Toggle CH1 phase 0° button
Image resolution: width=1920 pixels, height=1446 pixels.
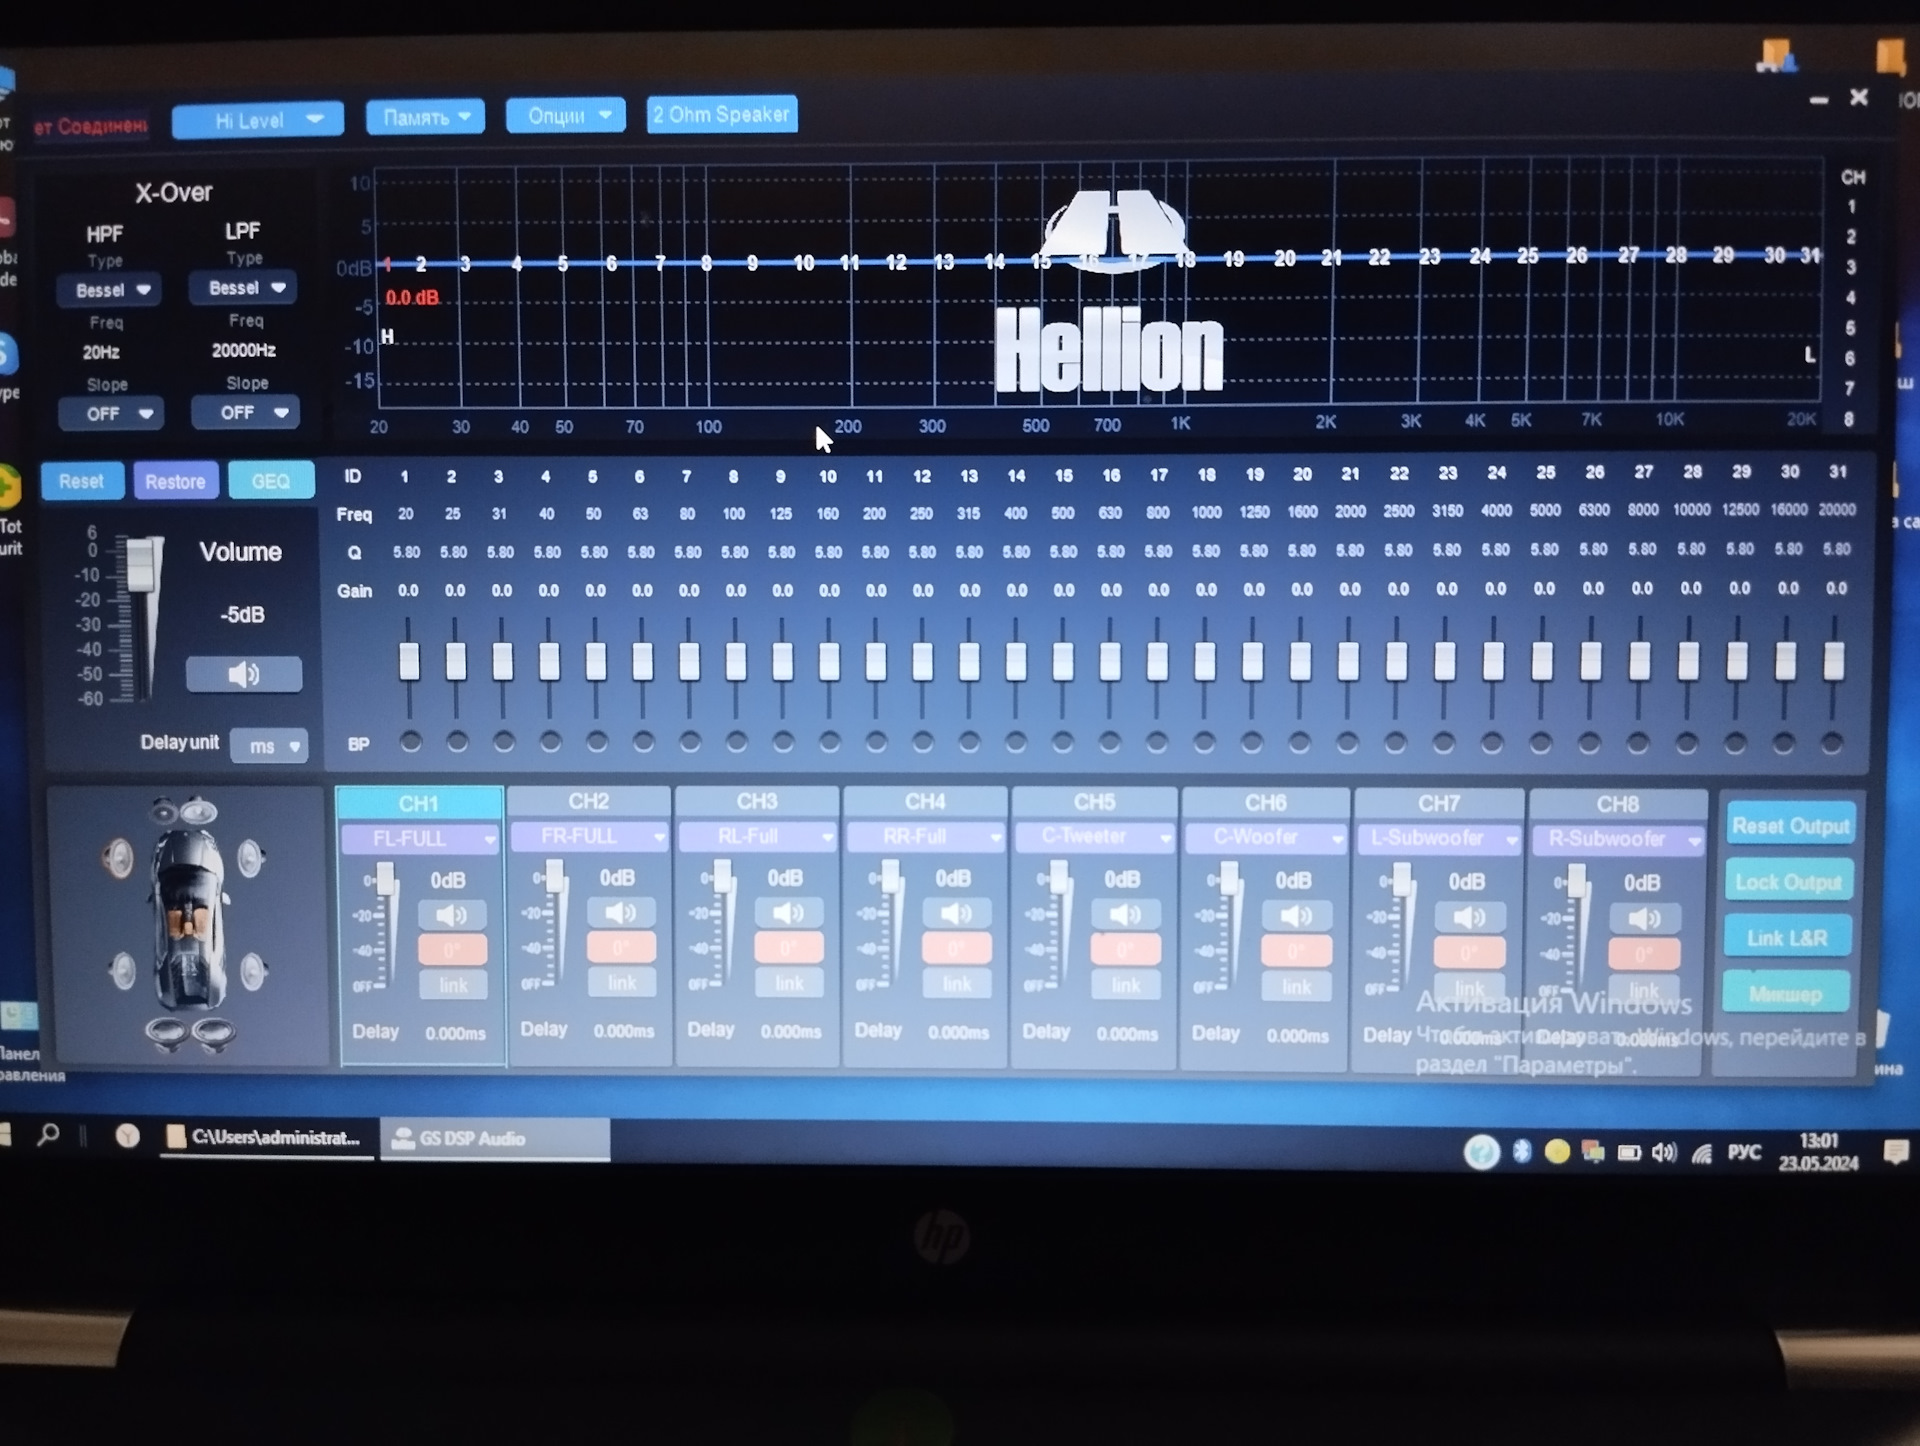coord(452,949)
